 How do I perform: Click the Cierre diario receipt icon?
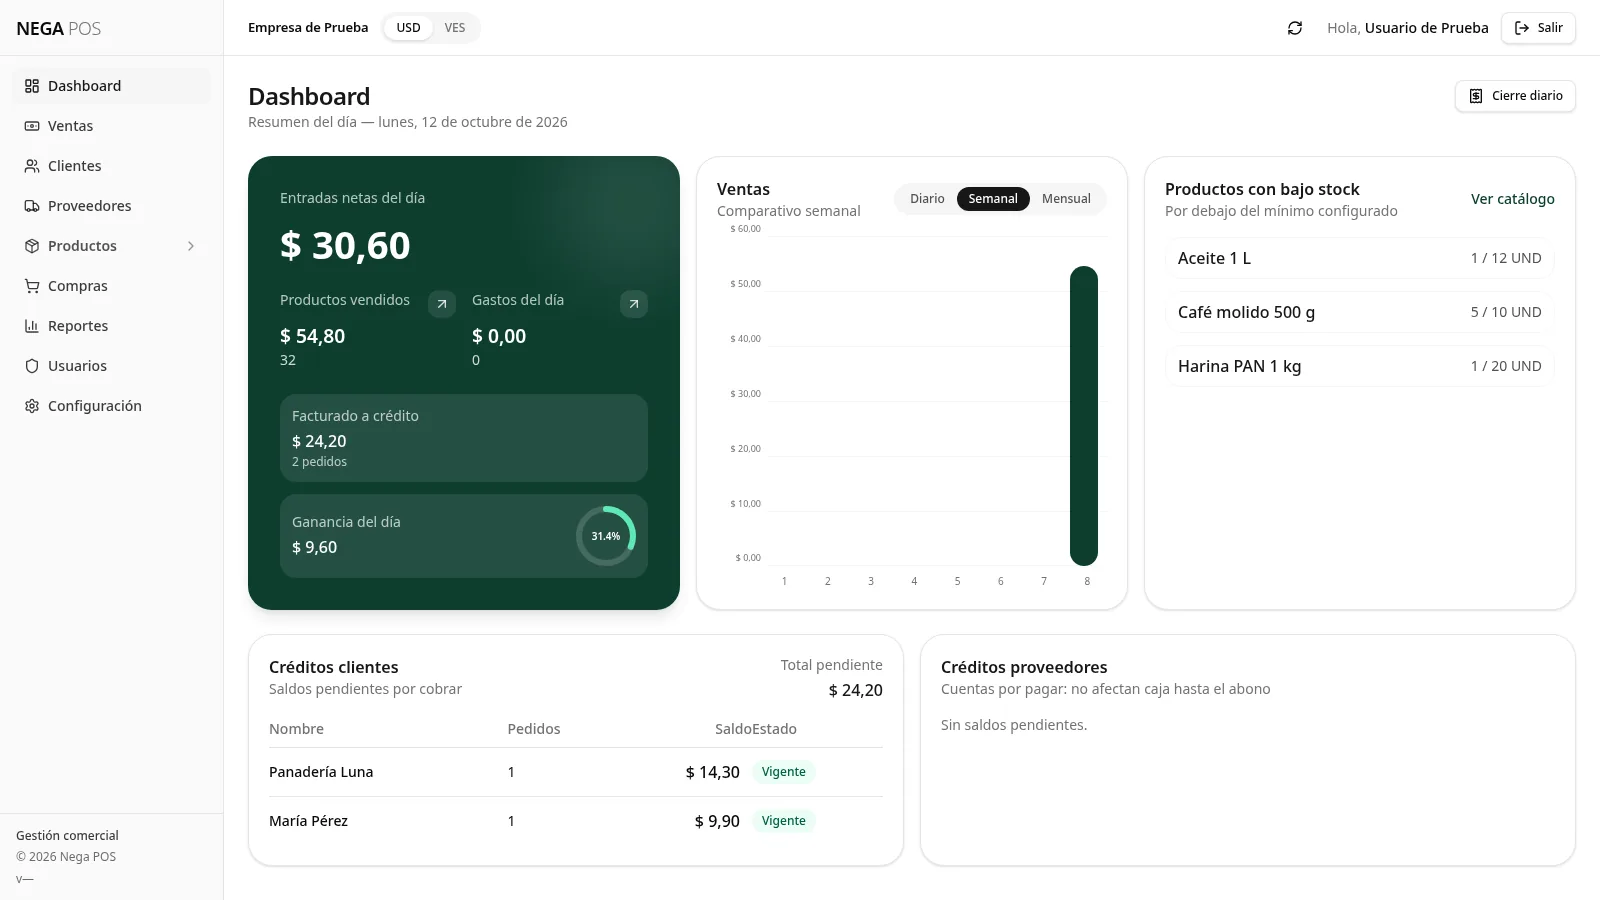click(x=1476, y=96)
